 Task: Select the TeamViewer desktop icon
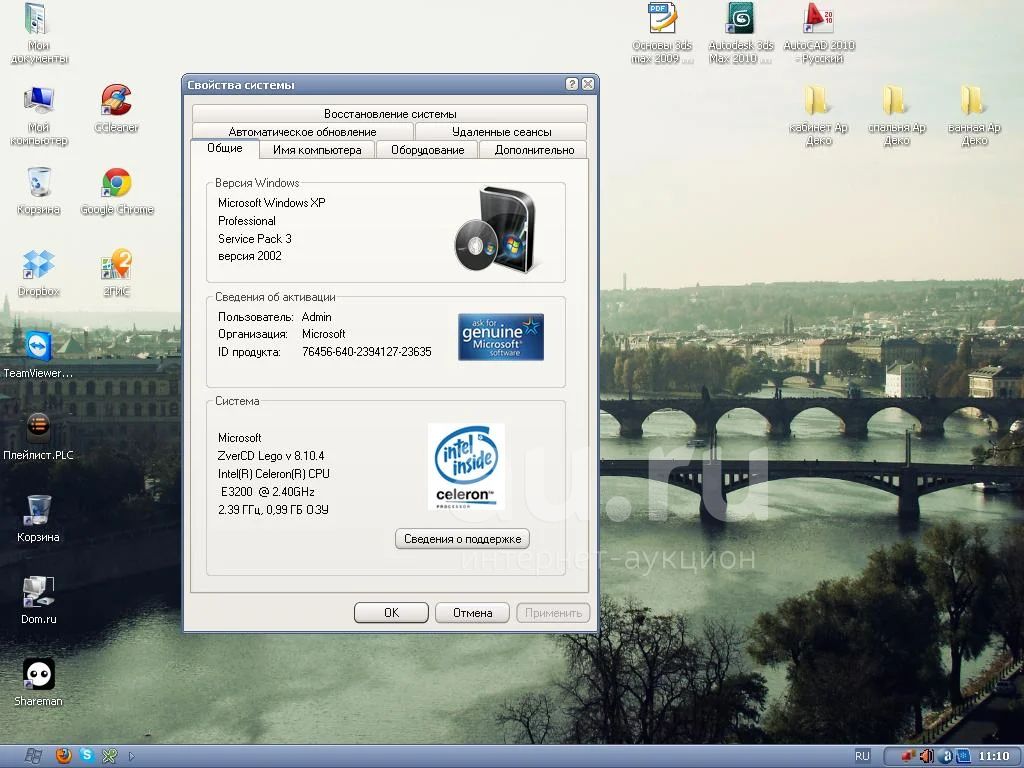[39, 355]
